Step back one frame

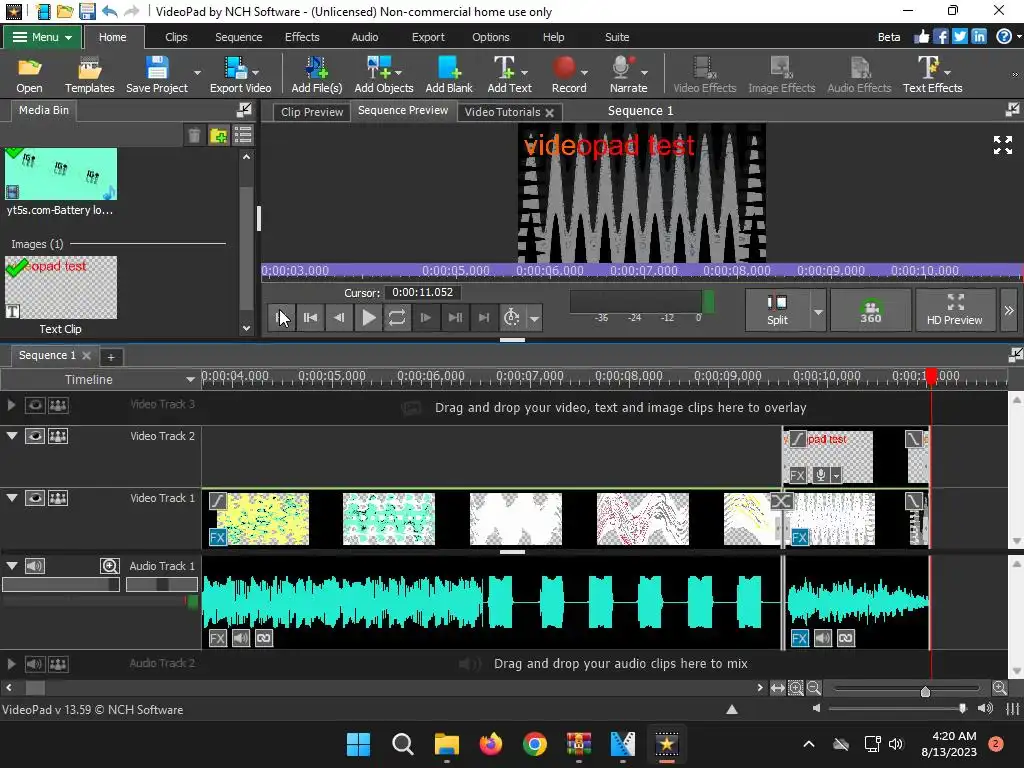[339, 318]
